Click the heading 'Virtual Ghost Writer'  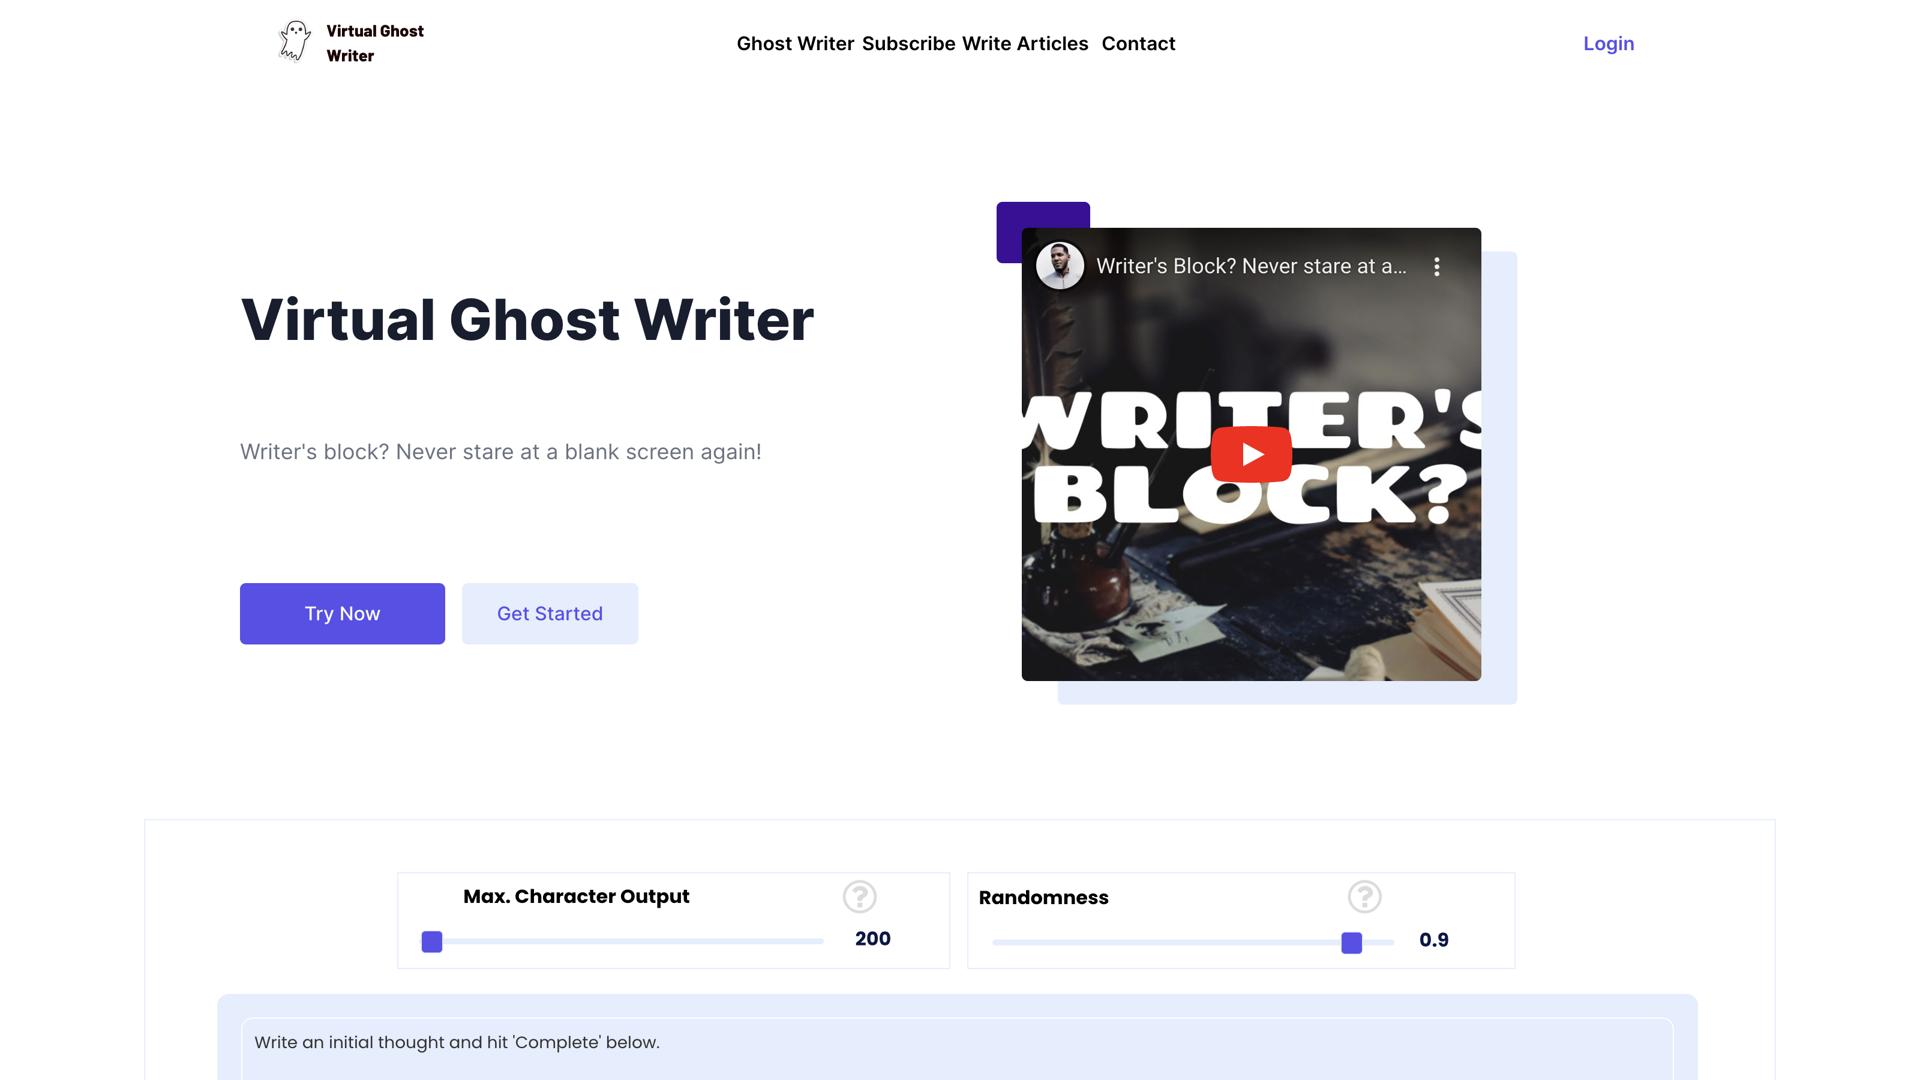coord(527,320)
